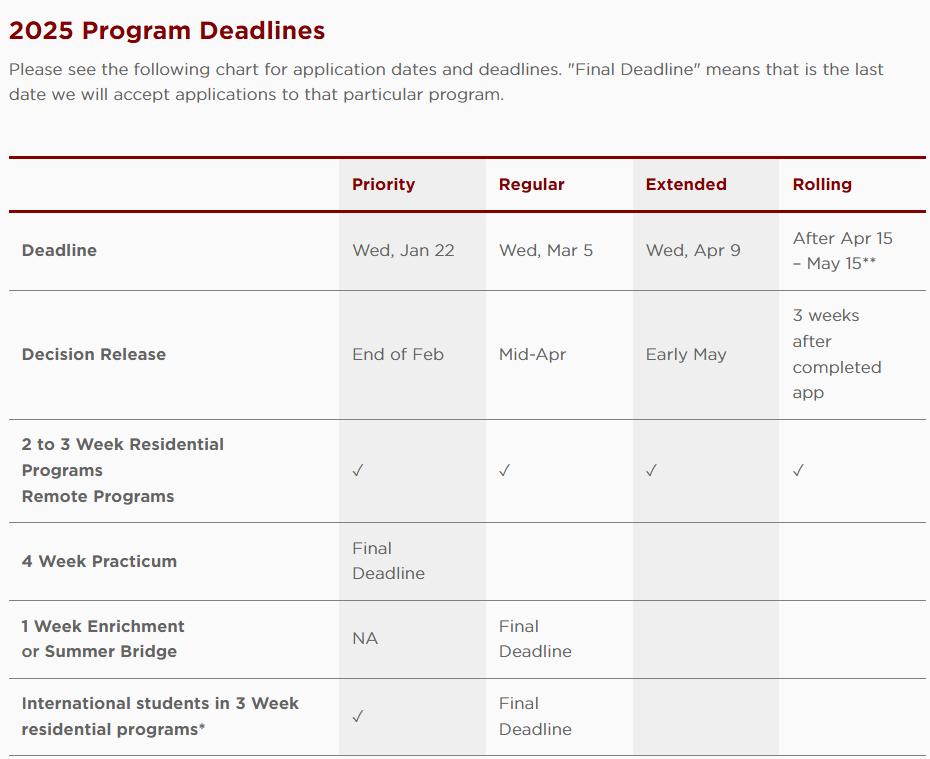930x759 pixels.
Task: Click the "Wed, Mar 5" deadline cell
Action: (546, 250)
